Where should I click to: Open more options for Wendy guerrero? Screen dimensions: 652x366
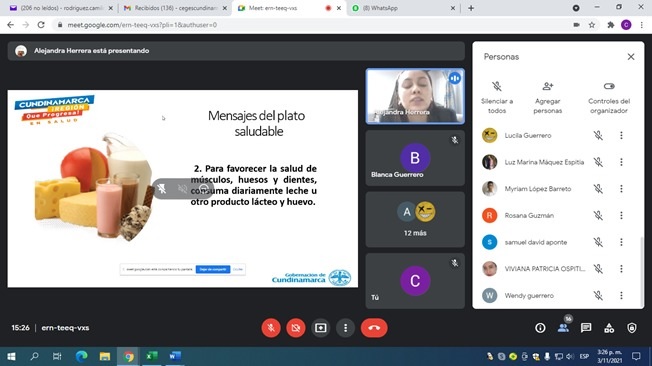coord(621,295)
